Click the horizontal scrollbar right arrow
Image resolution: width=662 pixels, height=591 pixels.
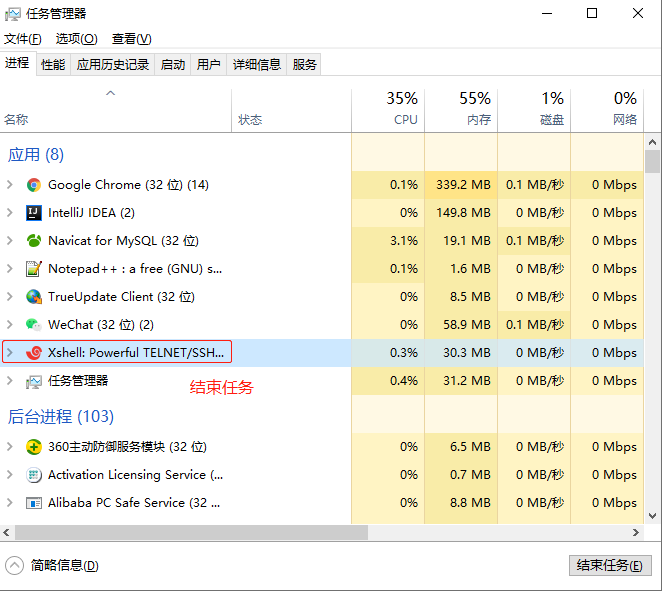tap(636, 532)
